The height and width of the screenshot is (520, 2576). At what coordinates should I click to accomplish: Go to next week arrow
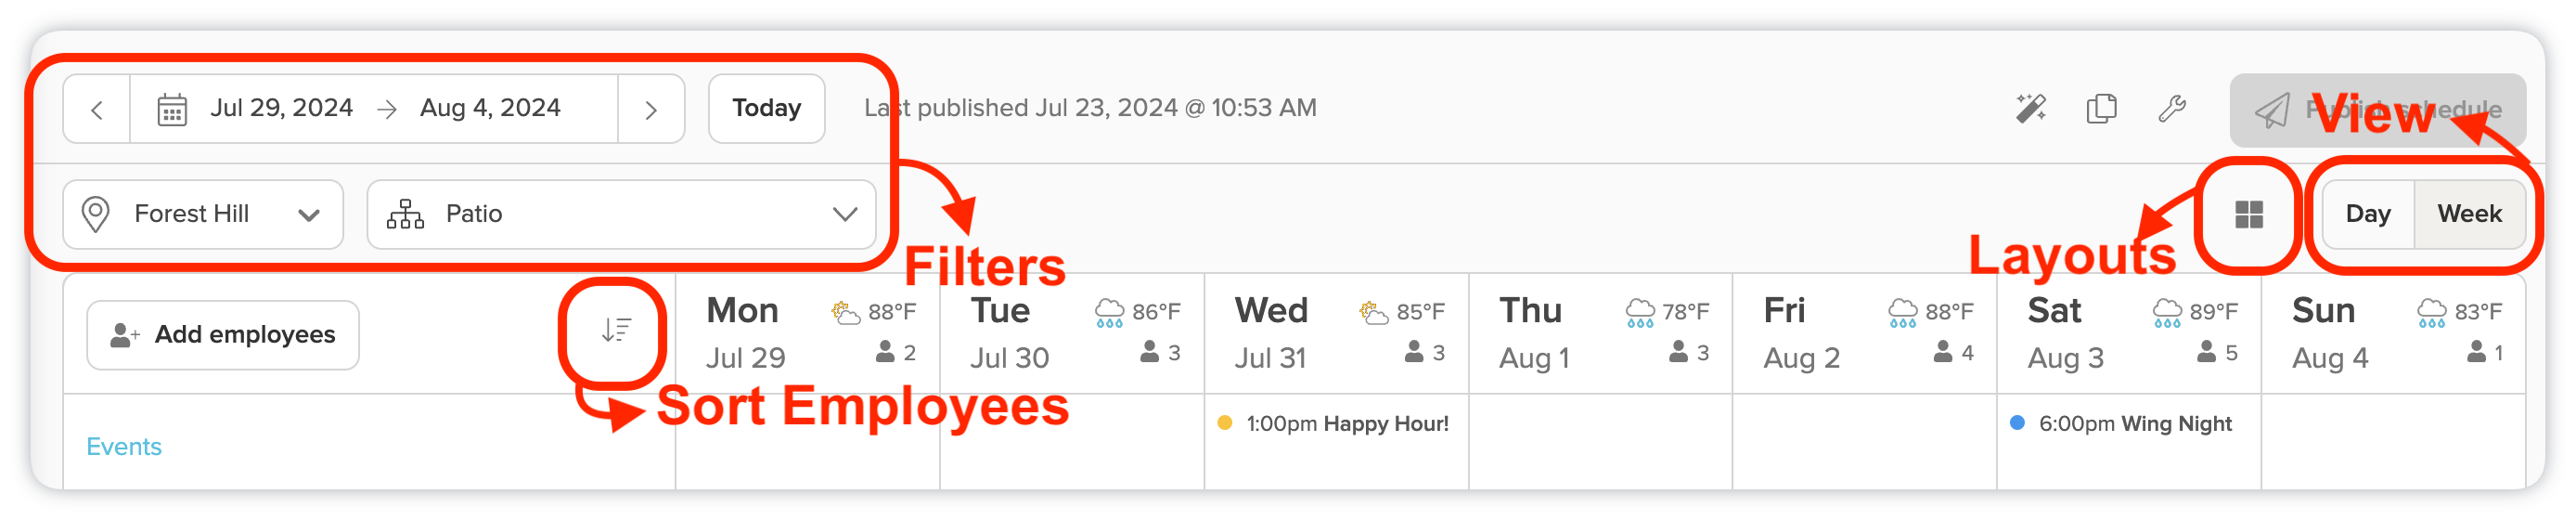651,109
